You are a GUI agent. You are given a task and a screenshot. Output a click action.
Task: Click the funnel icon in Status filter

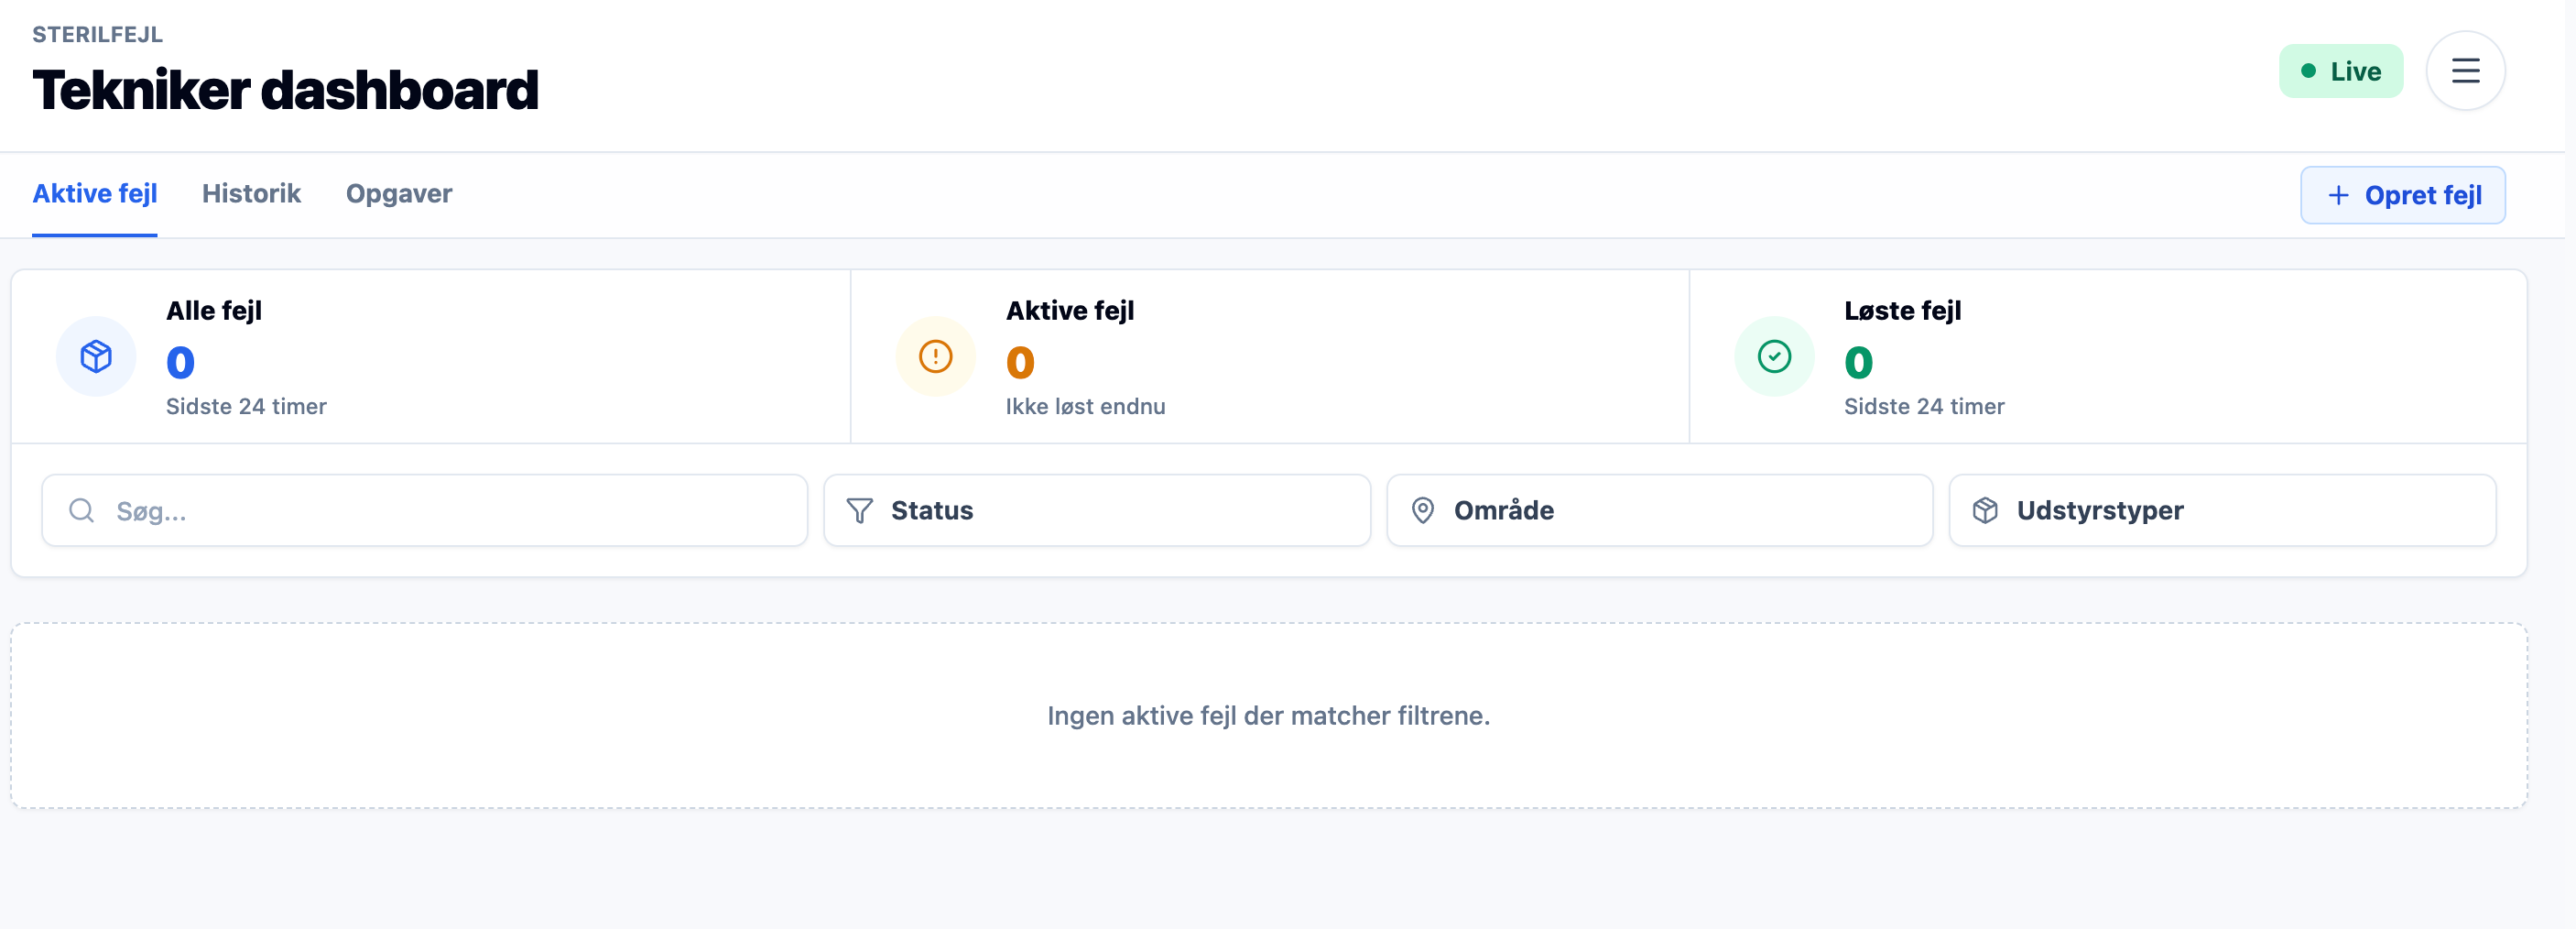click(x=860, y=510)
